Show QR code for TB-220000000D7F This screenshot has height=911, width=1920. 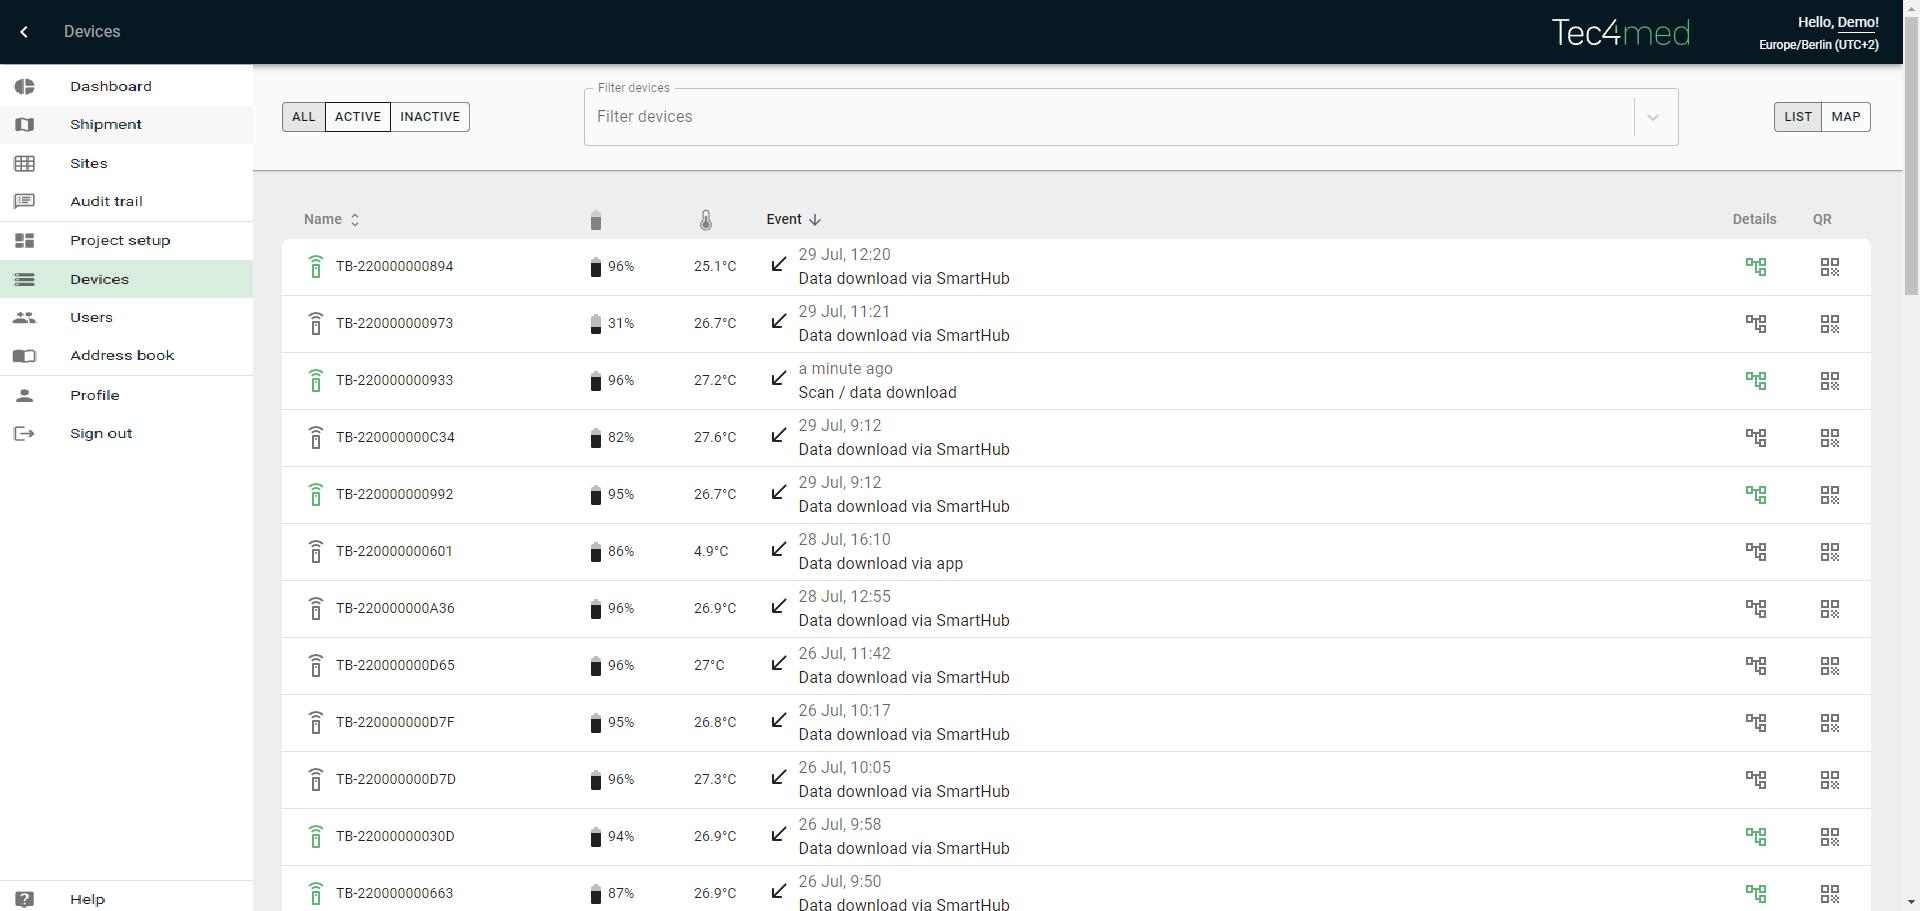(x=1830, y=723)
